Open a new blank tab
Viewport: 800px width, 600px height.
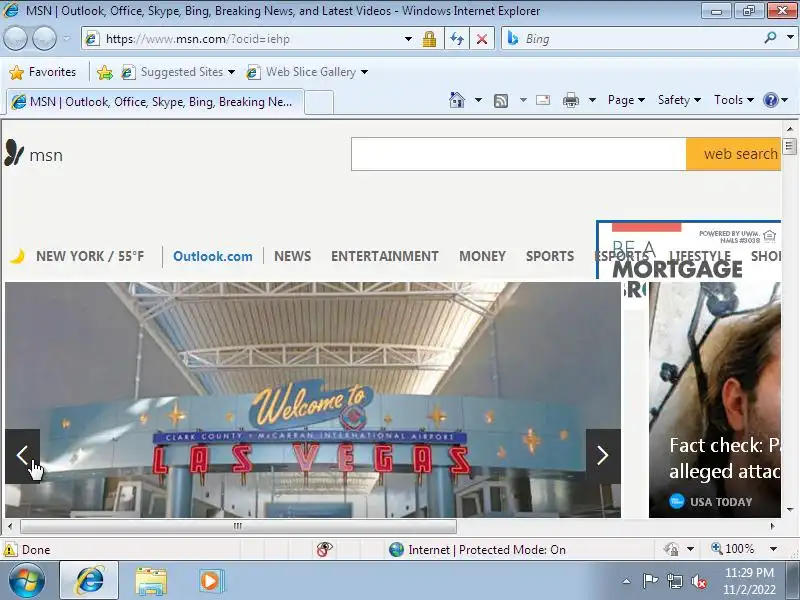319,102
